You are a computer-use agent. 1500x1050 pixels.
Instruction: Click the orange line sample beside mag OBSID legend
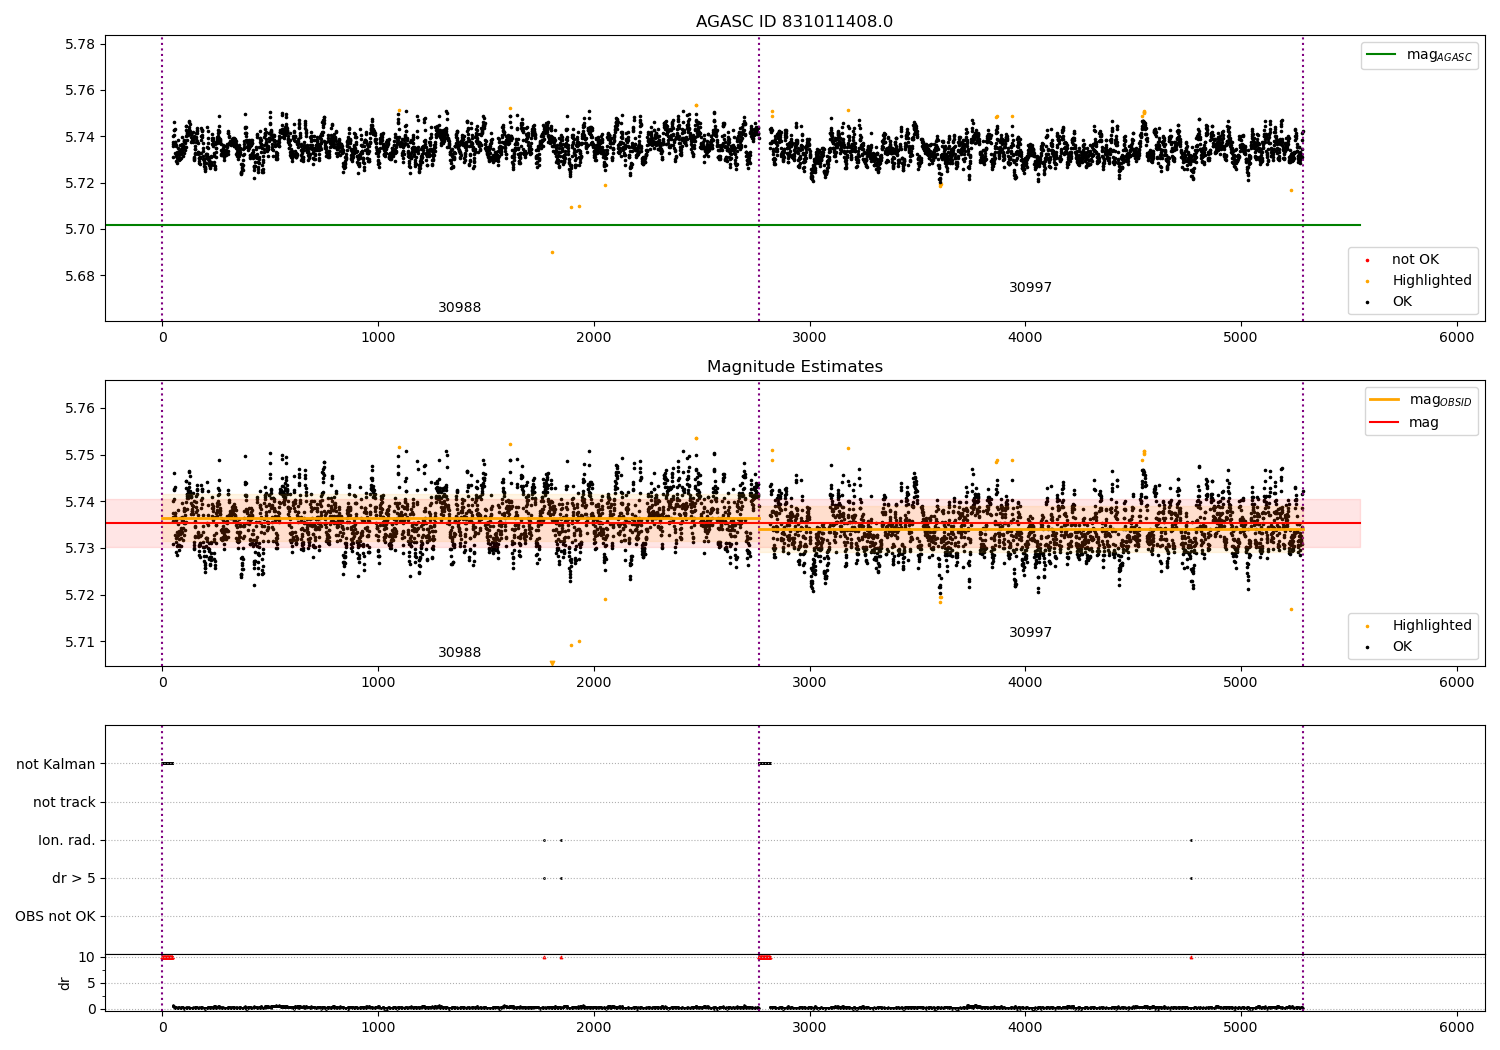(1385, 400)
